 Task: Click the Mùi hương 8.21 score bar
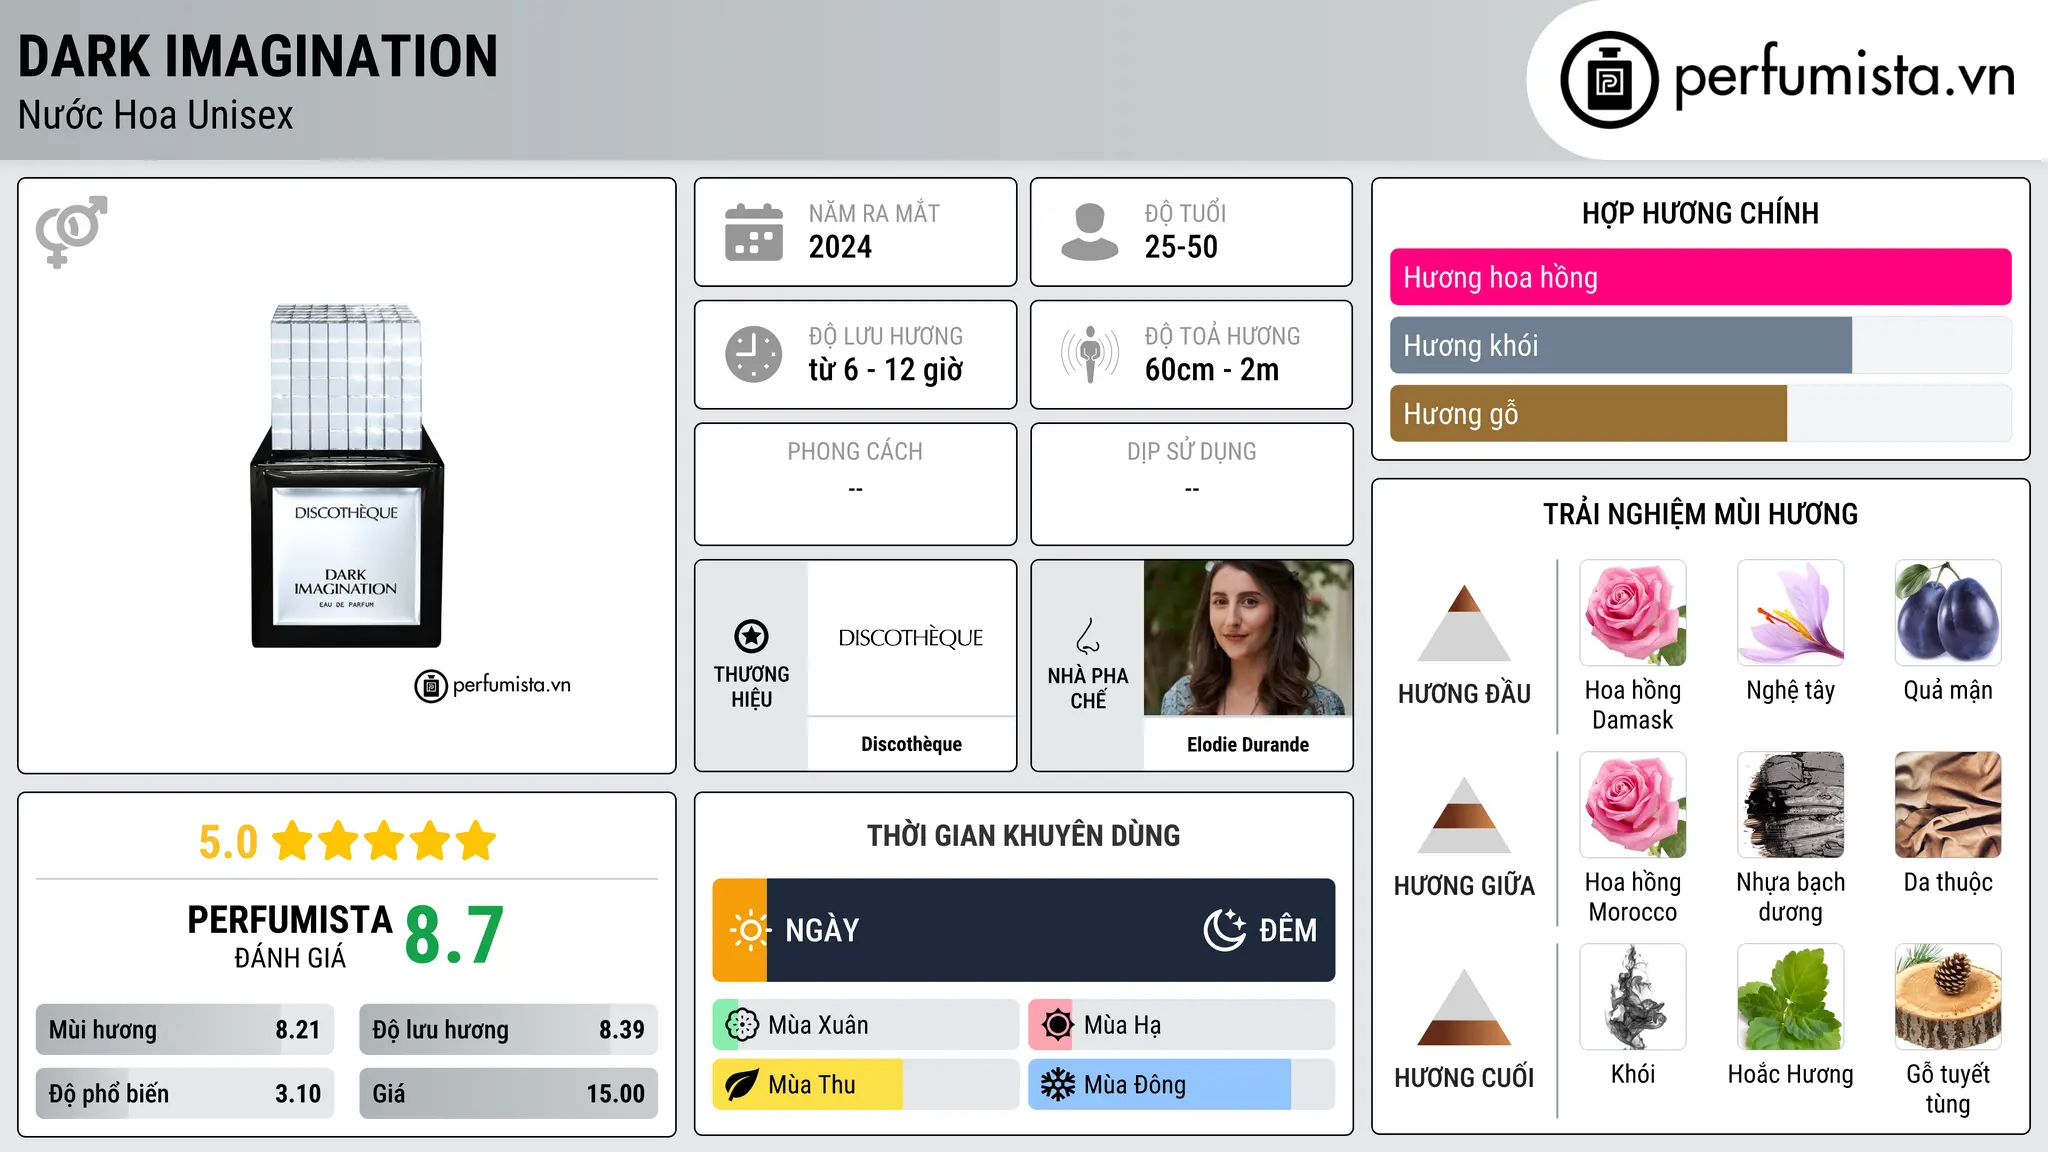click(185, 1030)
